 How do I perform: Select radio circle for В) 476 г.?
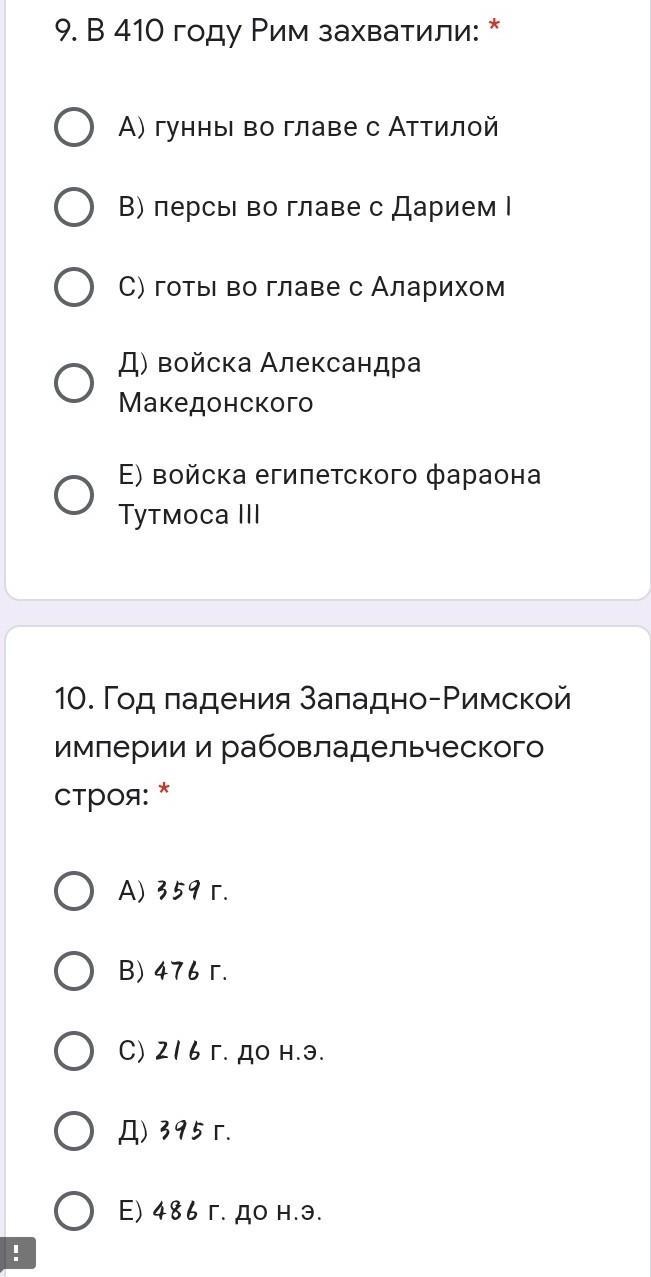73,970
